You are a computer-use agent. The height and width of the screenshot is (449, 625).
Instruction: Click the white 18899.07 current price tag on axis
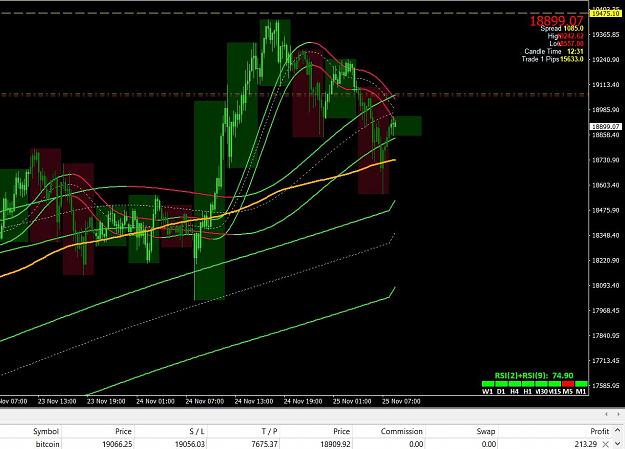(605, 126)
